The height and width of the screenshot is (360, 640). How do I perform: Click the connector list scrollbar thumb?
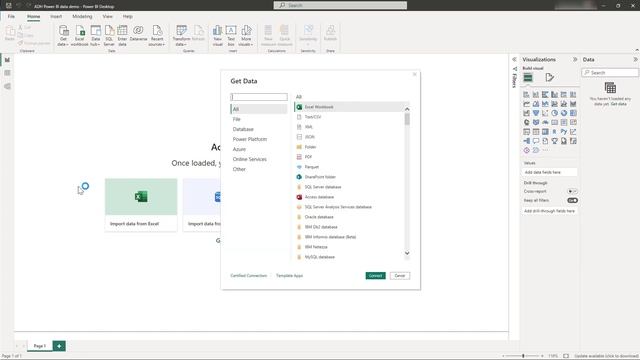[407, 119]
